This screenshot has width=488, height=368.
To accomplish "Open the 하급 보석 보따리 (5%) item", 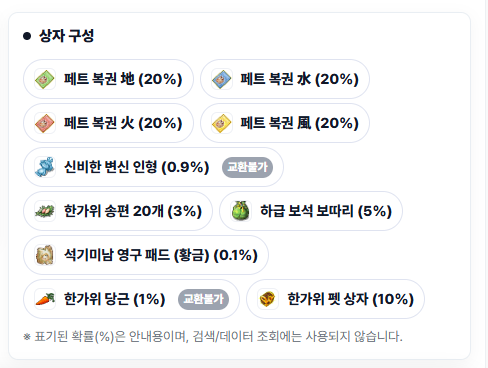I will 311,211.
